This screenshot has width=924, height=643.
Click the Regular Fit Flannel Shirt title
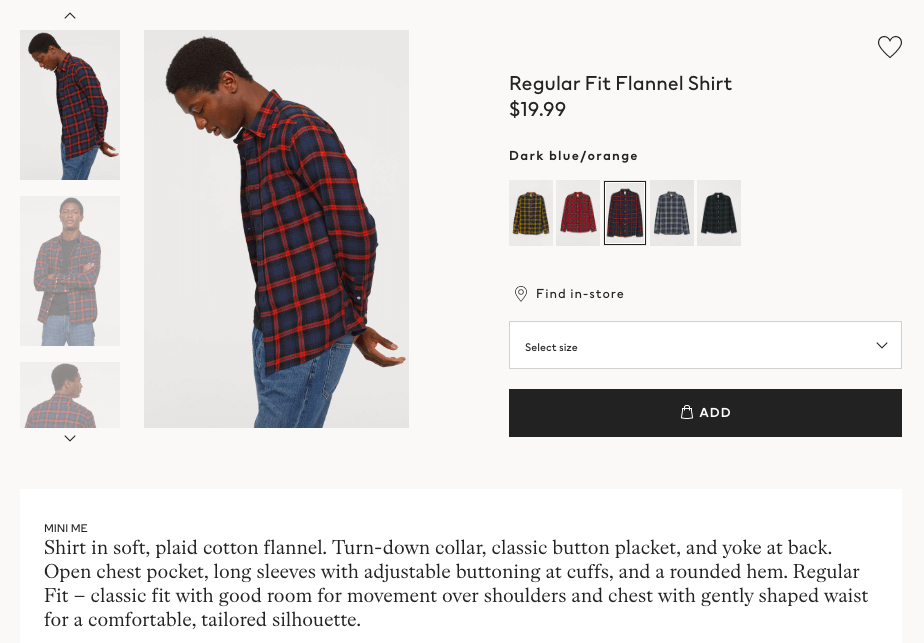pyautogui.click(x=620, y=84)
